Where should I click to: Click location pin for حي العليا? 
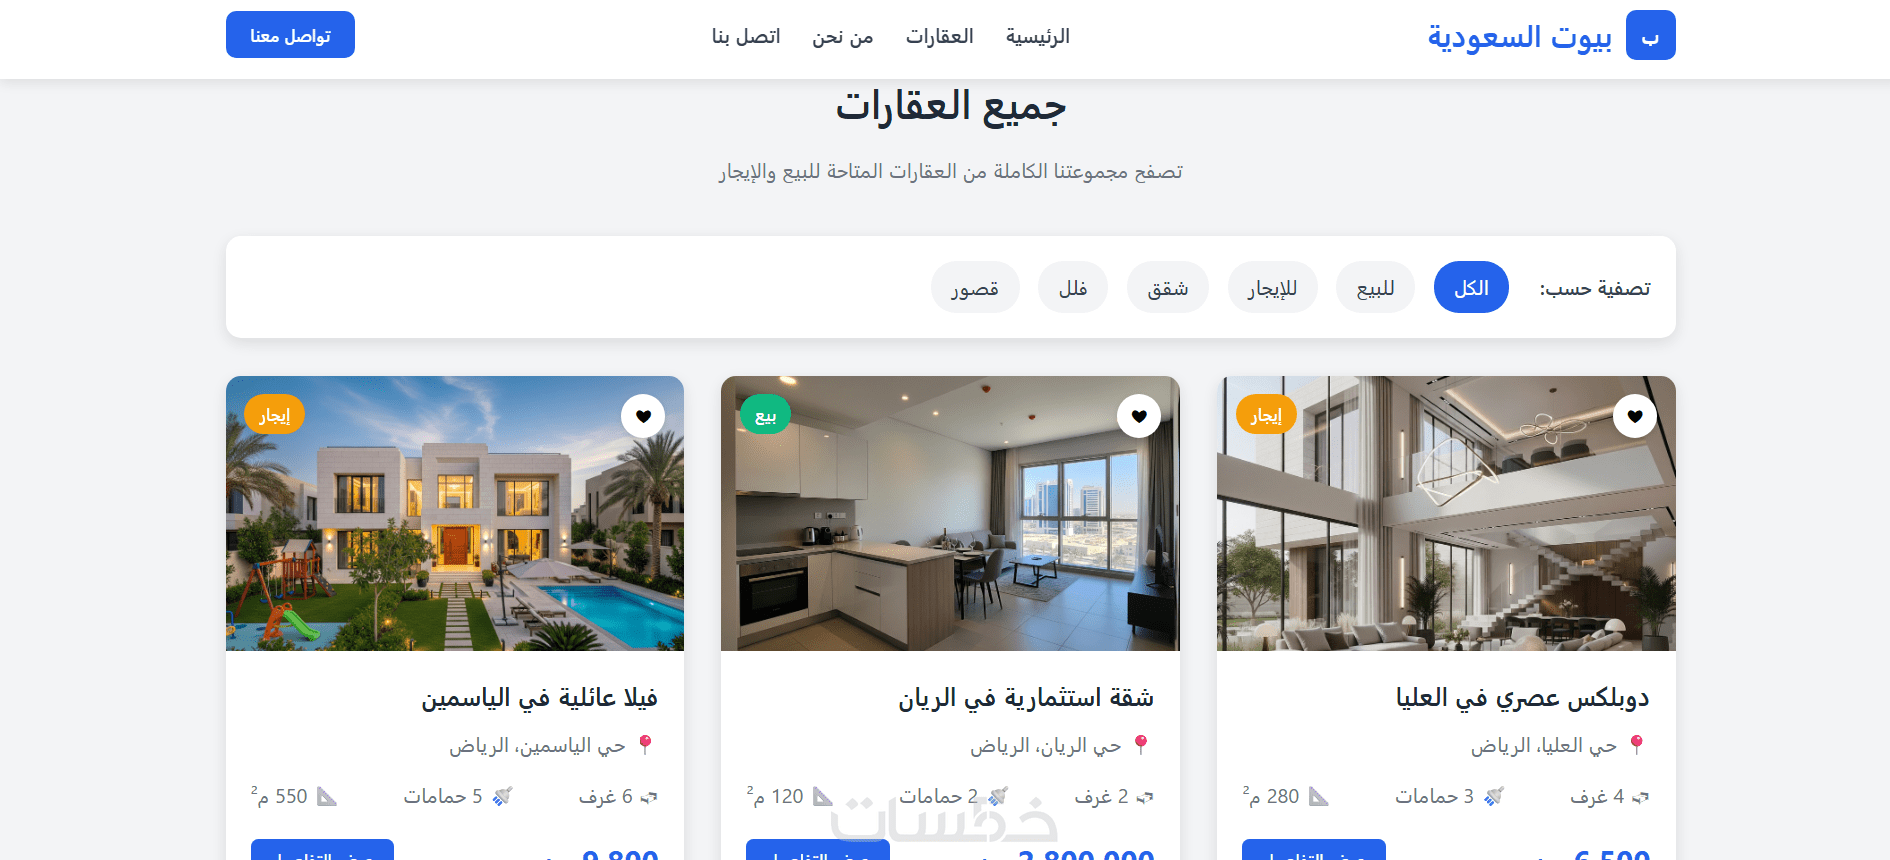click(1637, 745)
